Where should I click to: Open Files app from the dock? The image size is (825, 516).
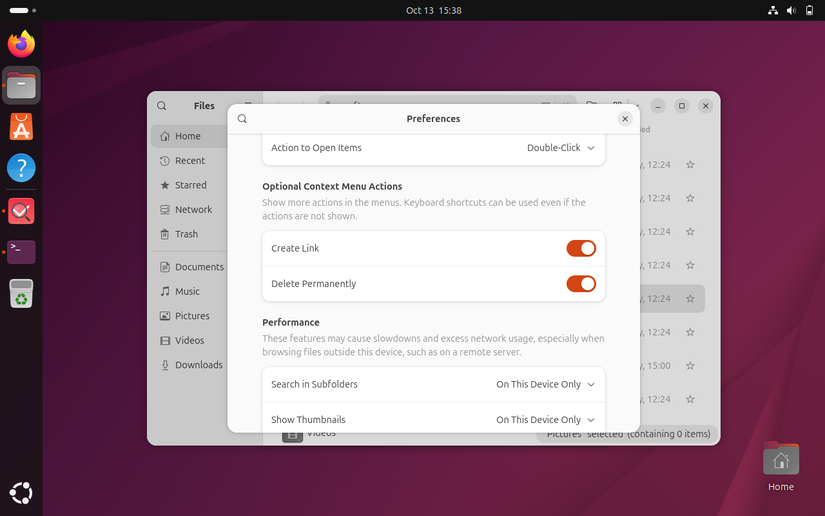[21, 85]
